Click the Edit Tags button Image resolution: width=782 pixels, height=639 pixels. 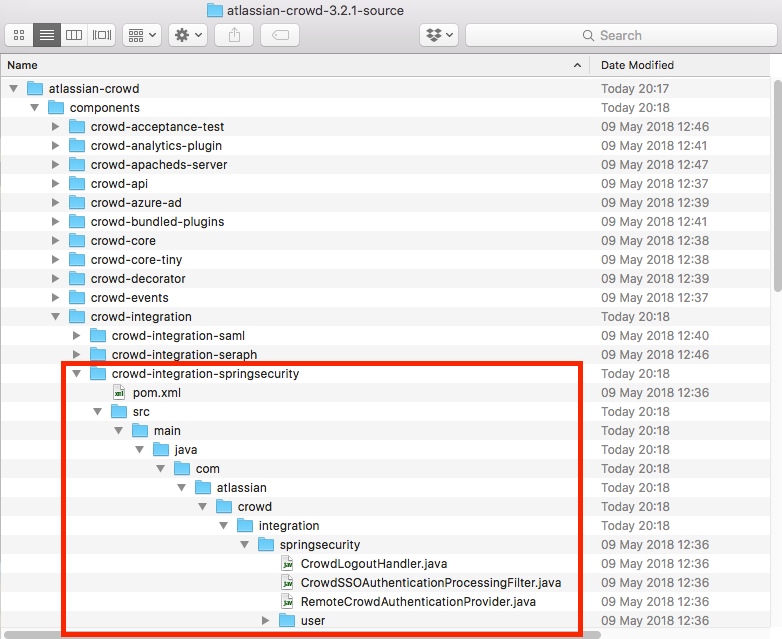(x=280, y=35)
